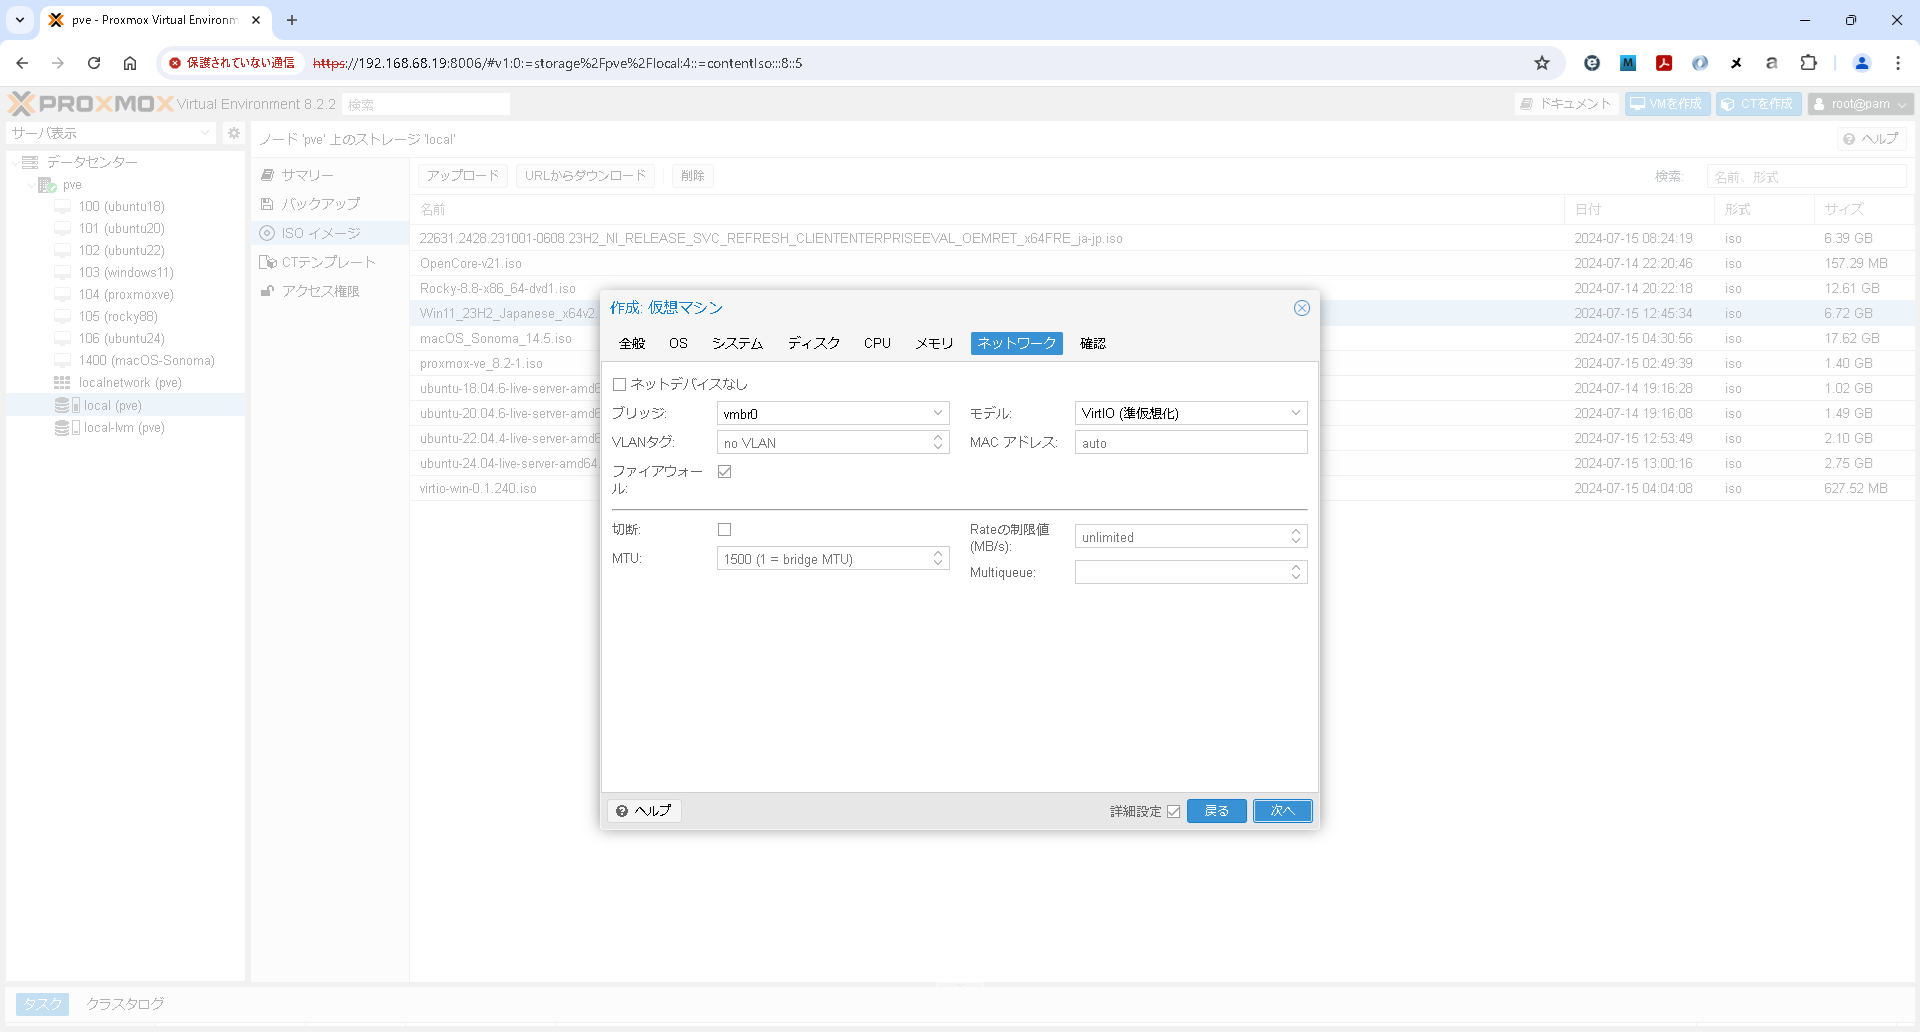Go to browser home page
The image size is (1920, 1032).
click(130, 63)
